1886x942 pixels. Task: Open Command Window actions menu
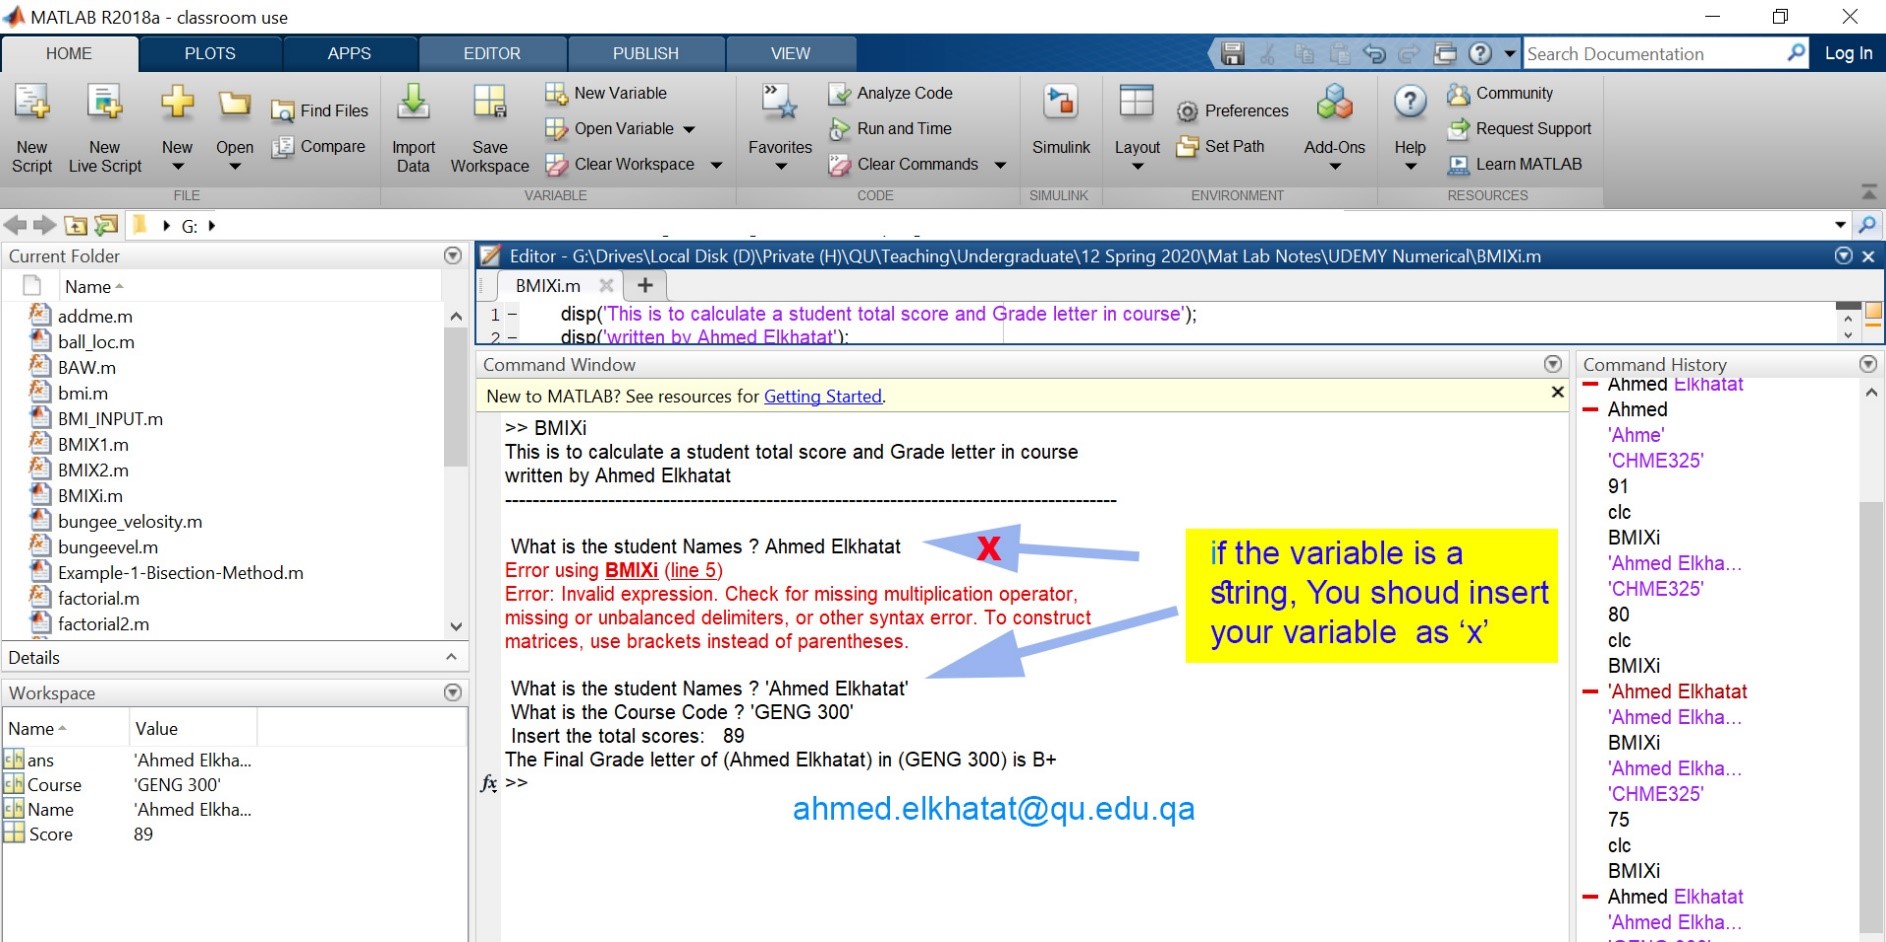click(1552, 364)
